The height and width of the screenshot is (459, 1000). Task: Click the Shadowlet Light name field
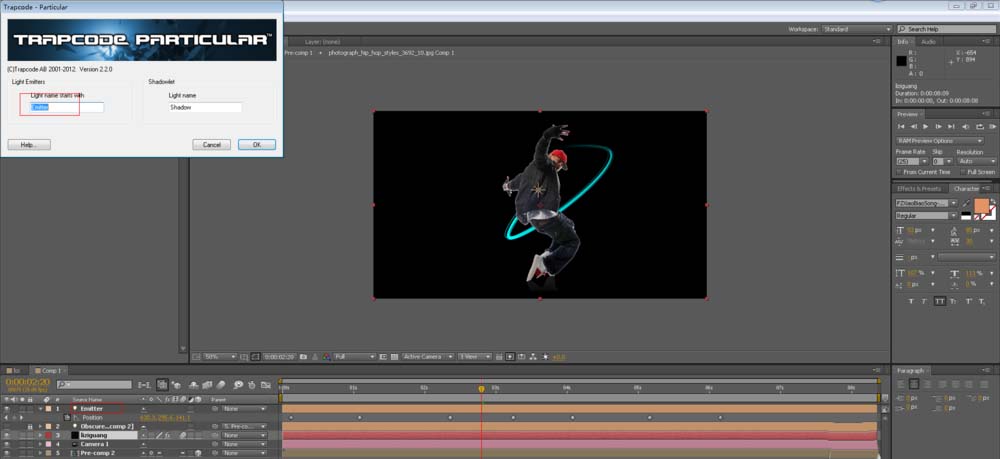(x=205, y=107)
